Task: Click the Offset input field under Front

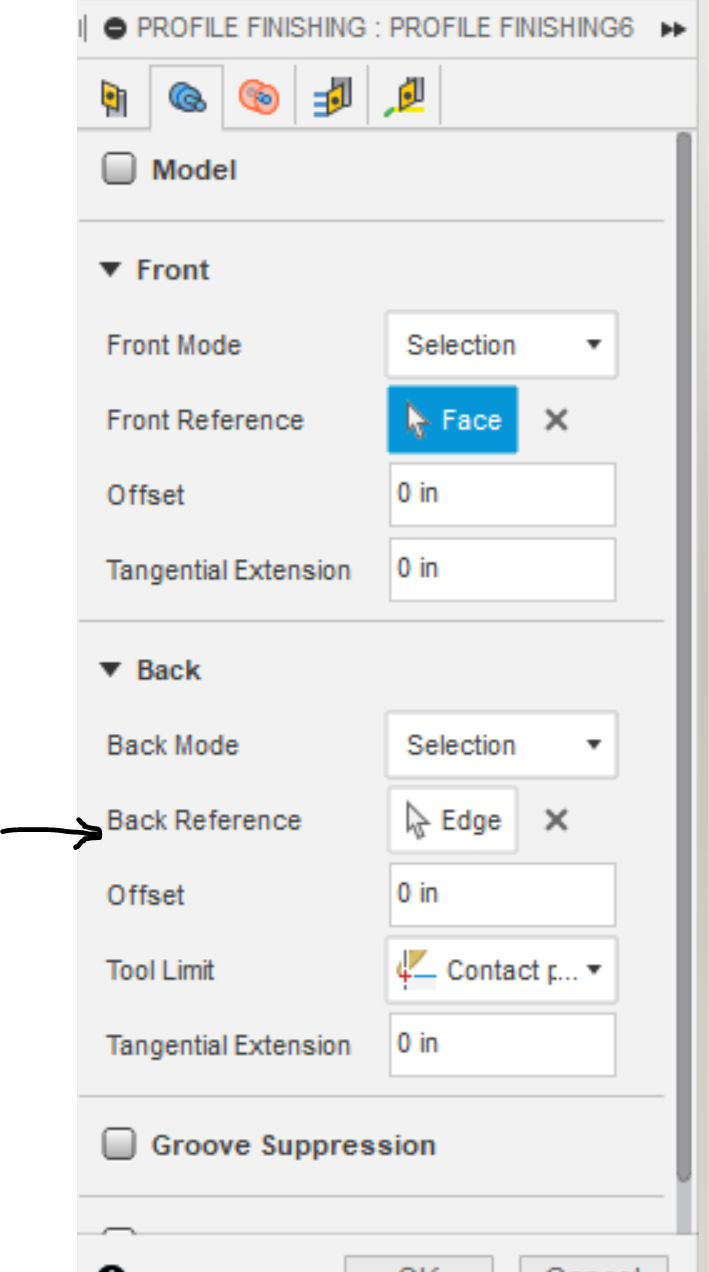Action: [x=500, y=495]
